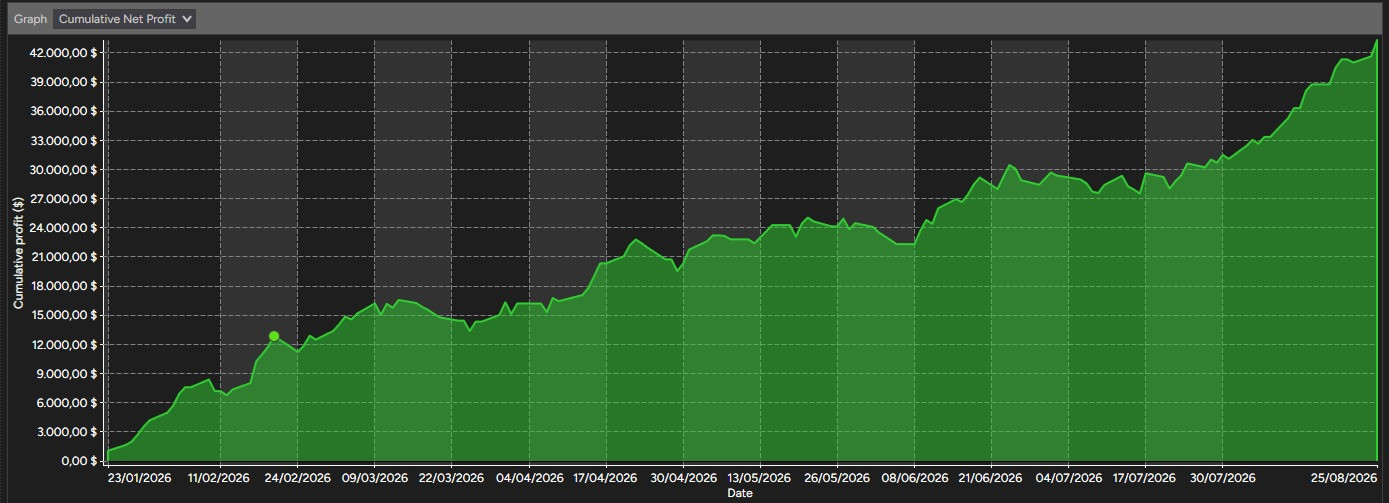Image resolution: width=1389 pixels, height=503 pixels.
Task: Click the 23/01/2026 date axis label
Action: coord(142,478)
